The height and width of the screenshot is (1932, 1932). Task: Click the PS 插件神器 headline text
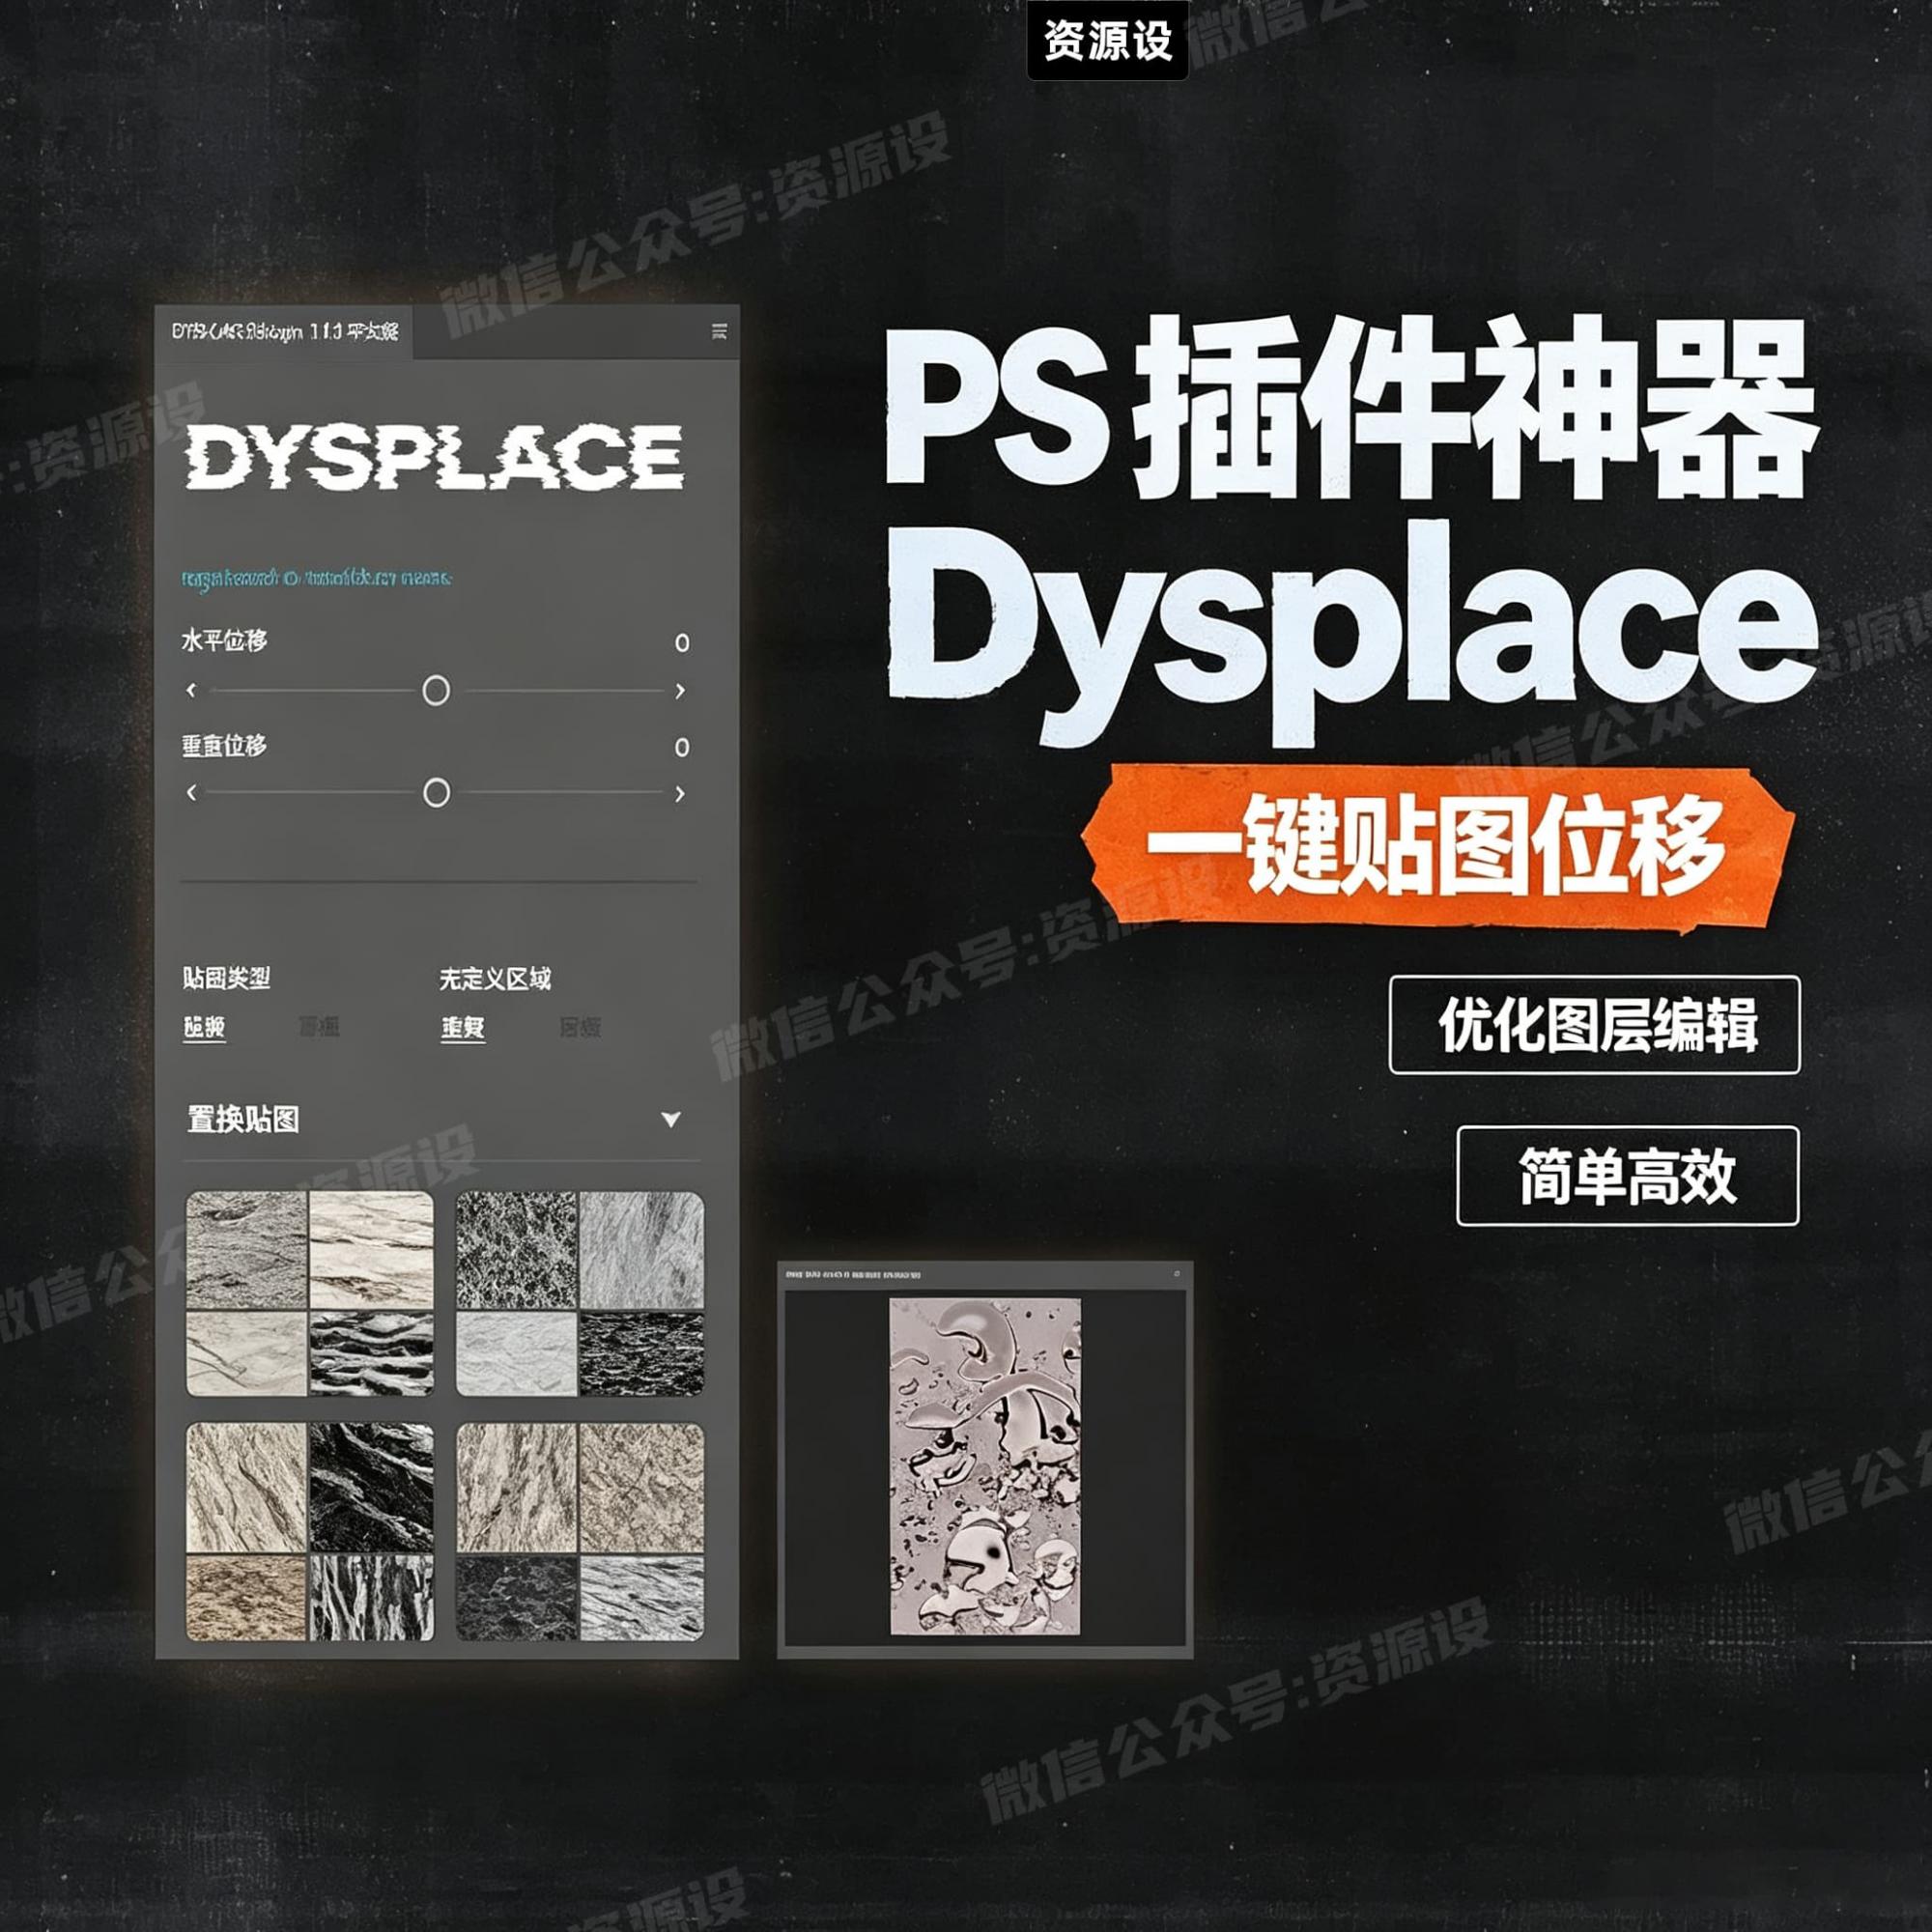coord(1350,410)
